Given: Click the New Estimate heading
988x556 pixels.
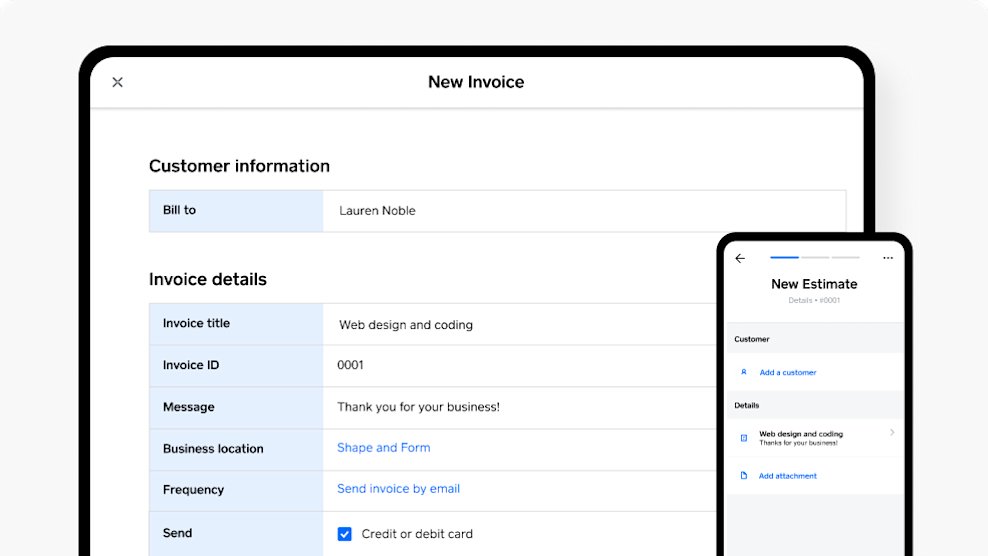Looking at the screenshot, I should [814, 284].
